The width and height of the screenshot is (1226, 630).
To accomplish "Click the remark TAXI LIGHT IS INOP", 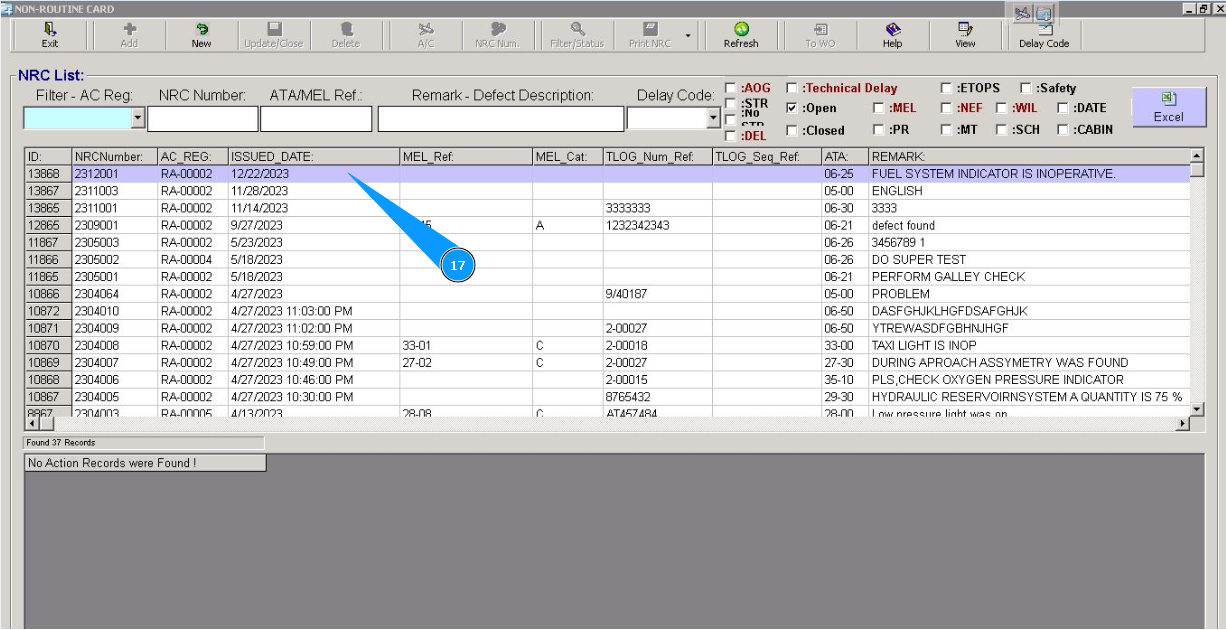I will coord(926,345).
